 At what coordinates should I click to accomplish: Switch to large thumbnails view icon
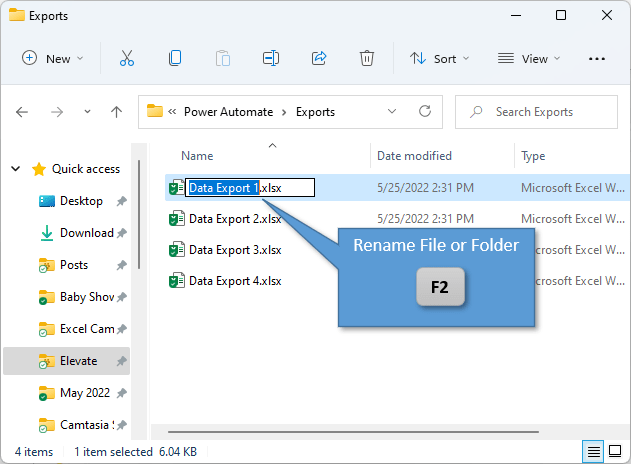tap(615, 452)
